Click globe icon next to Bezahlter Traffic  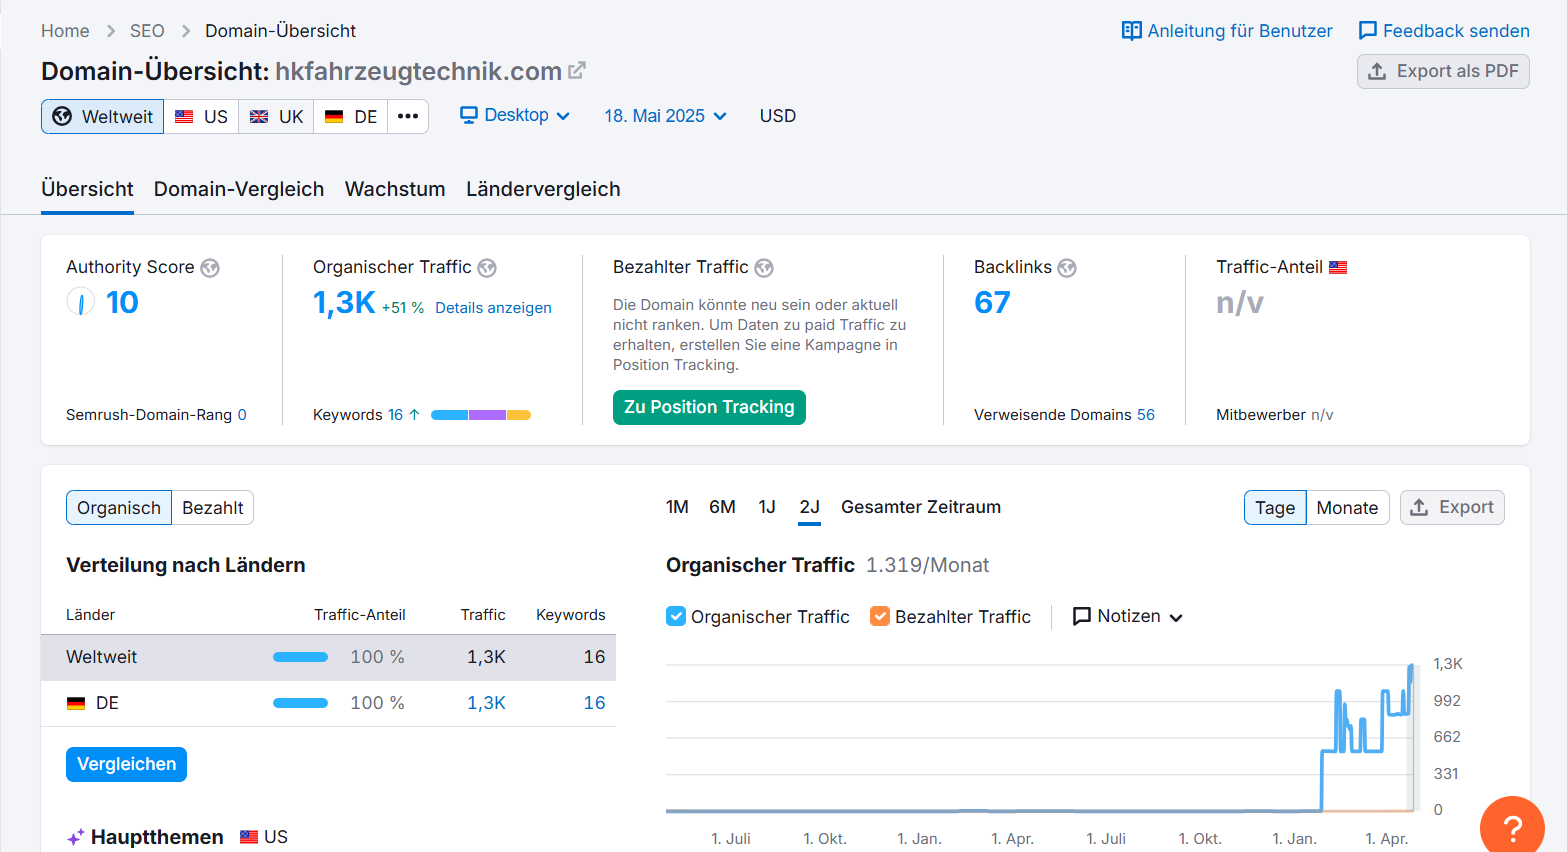[x=764, y=268]
